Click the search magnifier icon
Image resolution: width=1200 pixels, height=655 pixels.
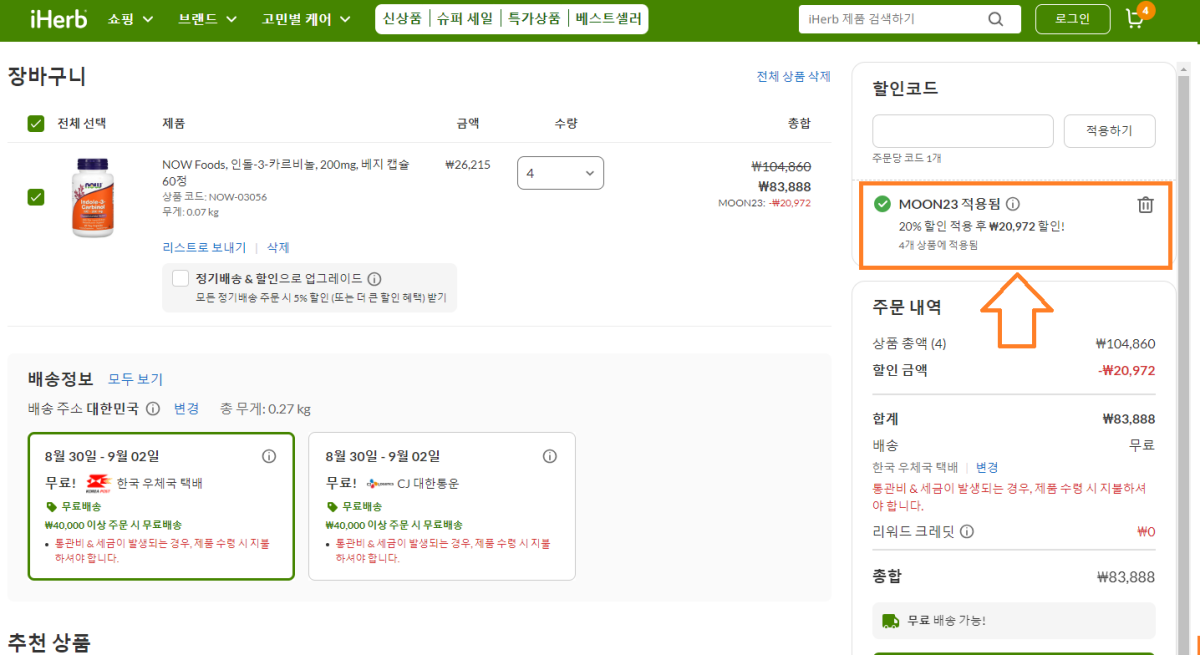point(994,18)
